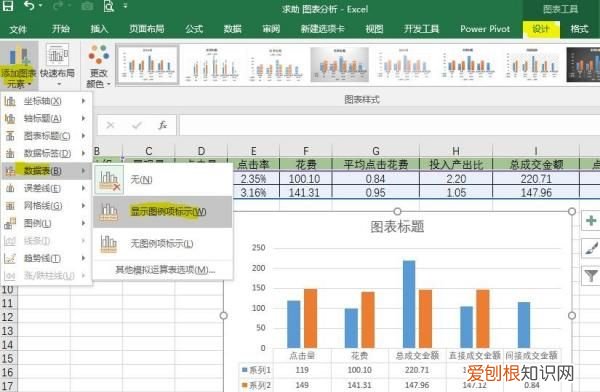Switch to the 数据 ribbon tab
This screenshot has width=600, height=392.
(x=233, y=29)
